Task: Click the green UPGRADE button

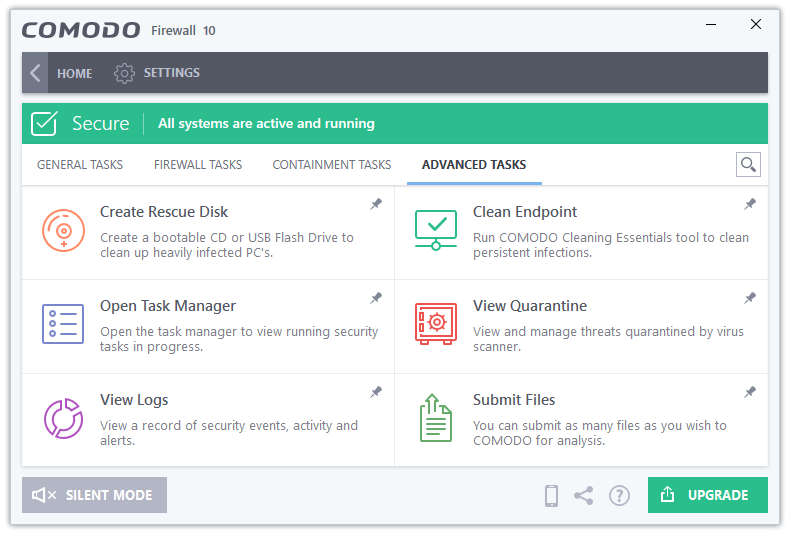Action: 707,495
